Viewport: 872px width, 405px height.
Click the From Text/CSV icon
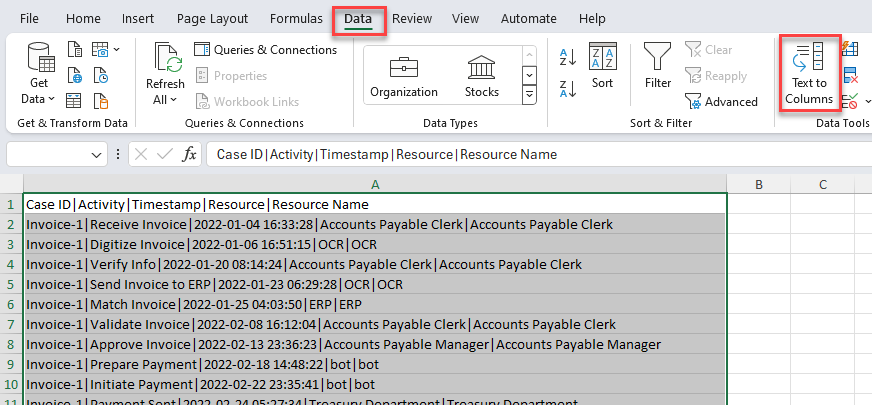pyautogui.click(x=75, y=49)
